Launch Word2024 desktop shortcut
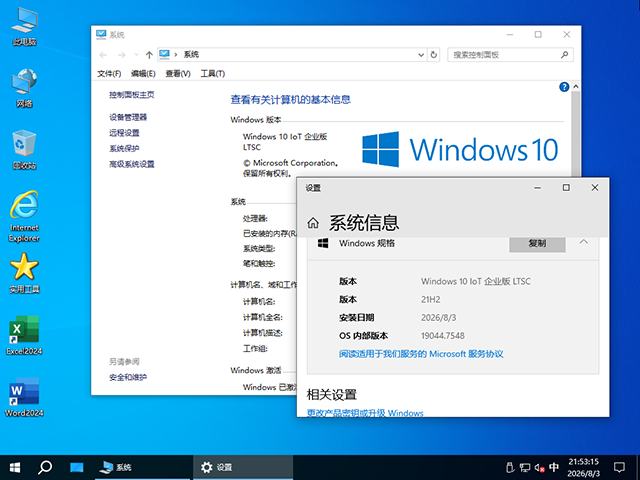 (x=24, y=397)
